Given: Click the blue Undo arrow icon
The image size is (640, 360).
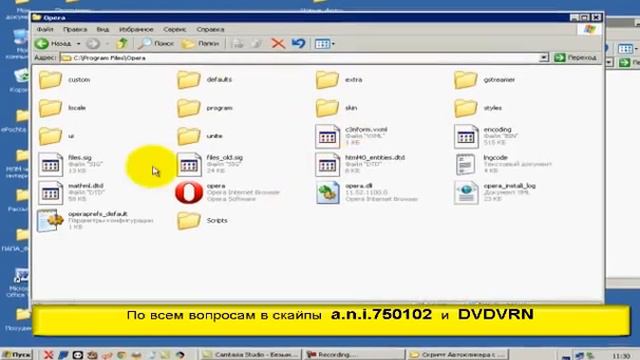Looking at the screenshot, I should (x=298, y=43).
